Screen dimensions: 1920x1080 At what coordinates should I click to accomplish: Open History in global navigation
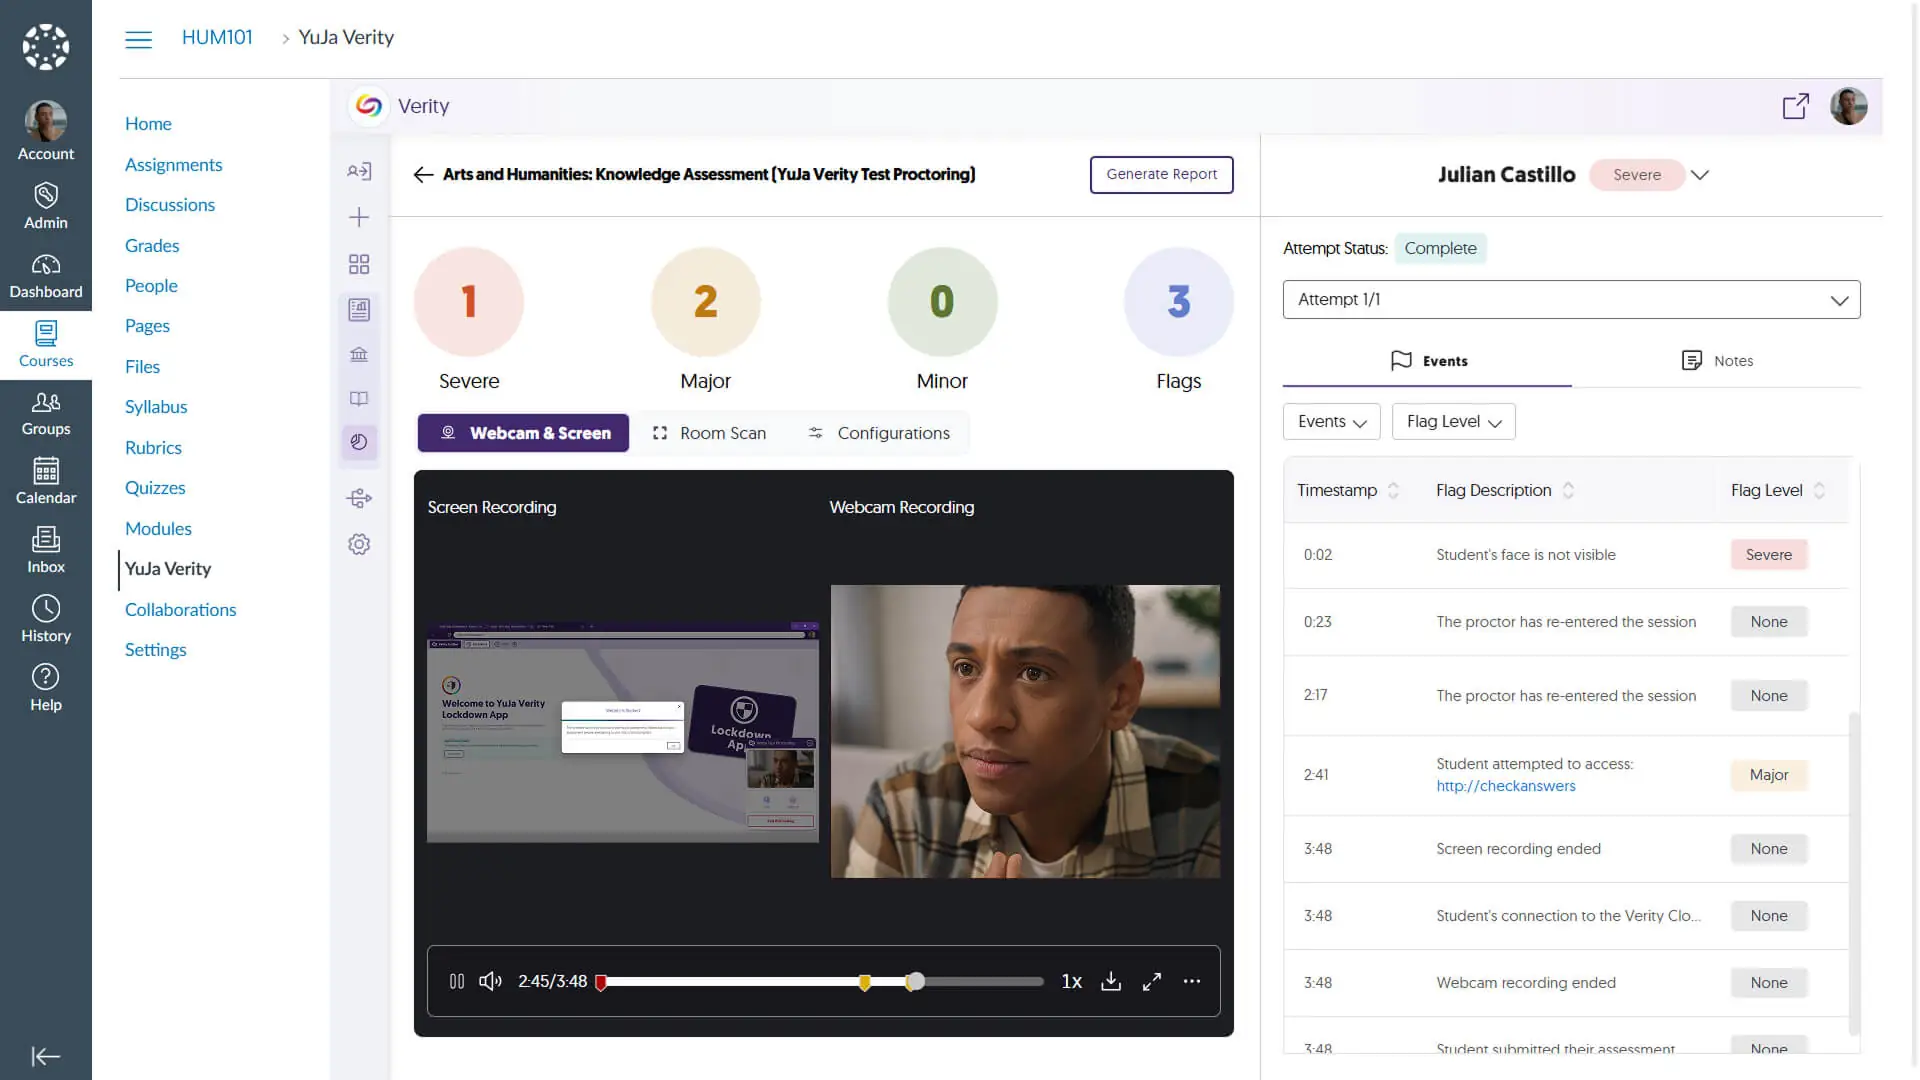[x=46, y=620]
